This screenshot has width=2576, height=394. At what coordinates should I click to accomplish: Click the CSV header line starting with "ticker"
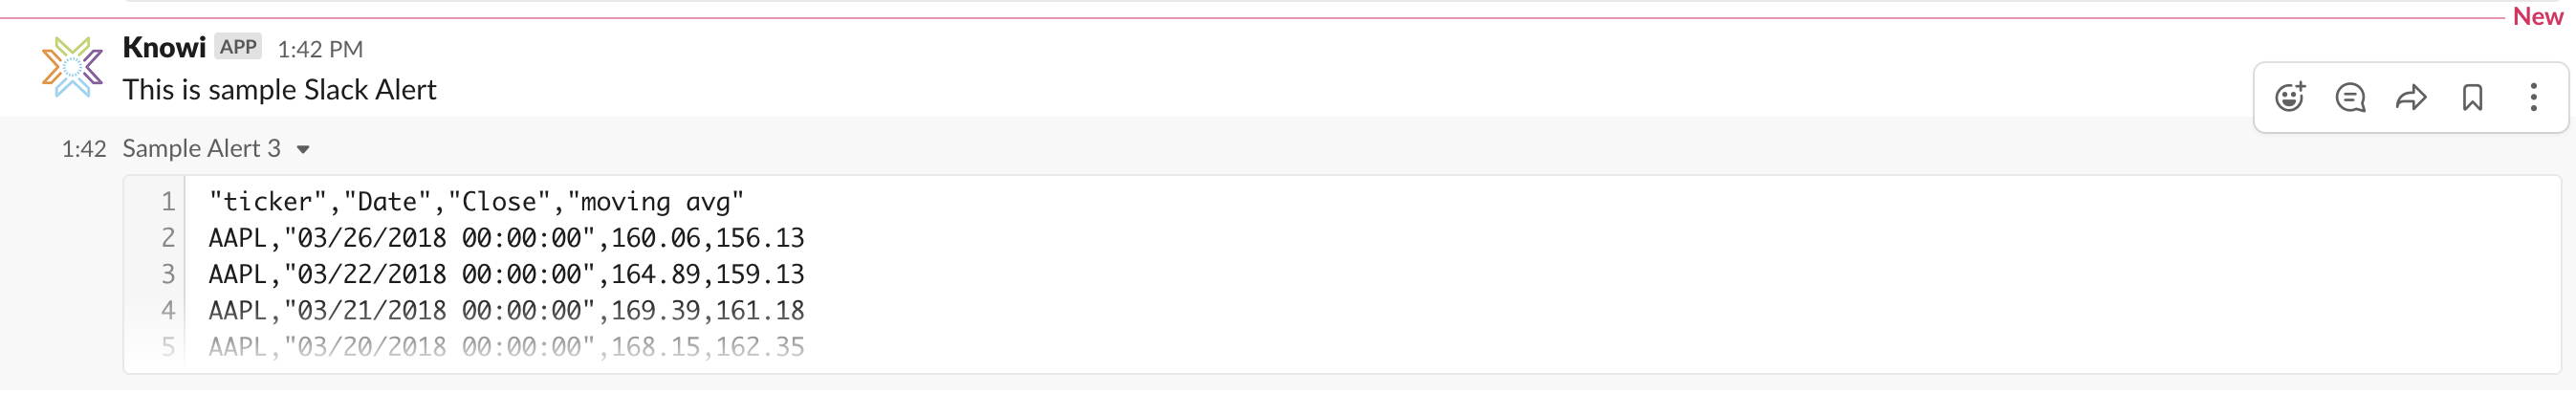tap(476, 202)
